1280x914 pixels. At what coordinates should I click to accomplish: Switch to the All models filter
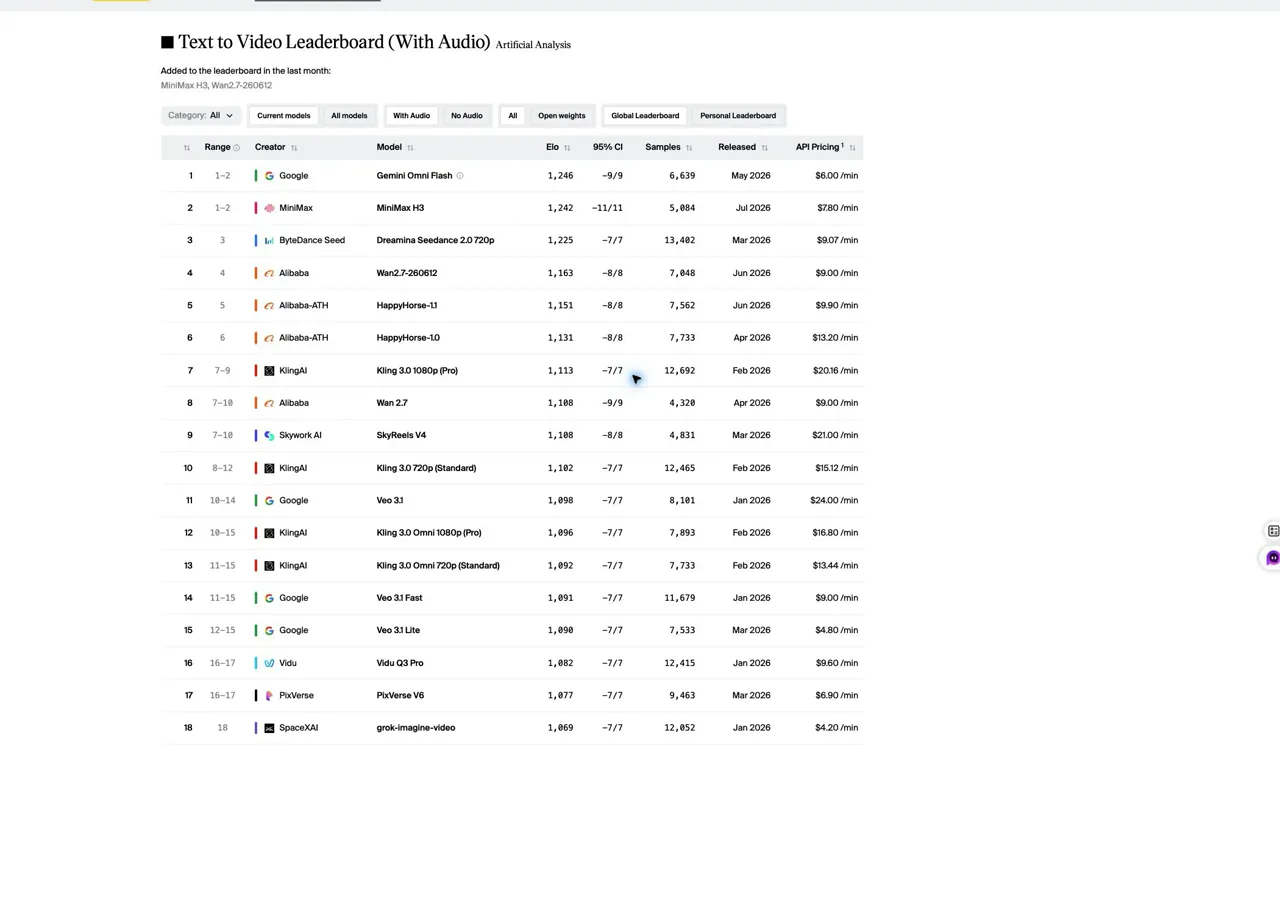[x=349, y=116]
